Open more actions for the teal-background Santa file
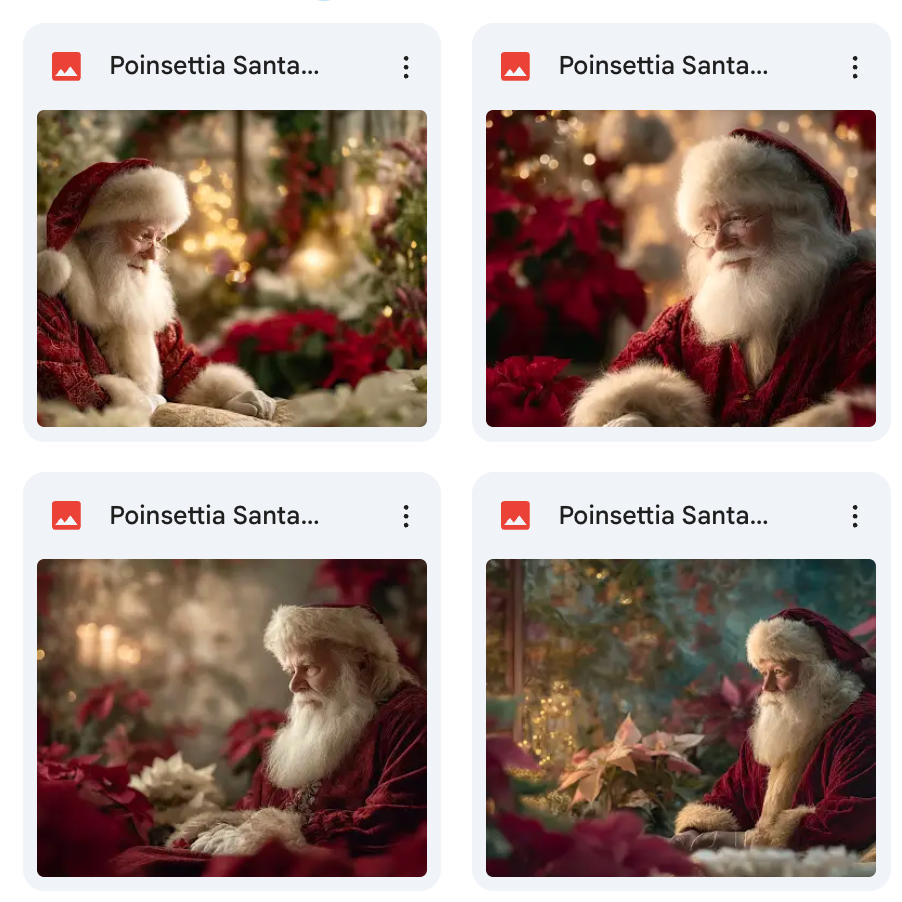902x902 pixels. tap(855, 516)
